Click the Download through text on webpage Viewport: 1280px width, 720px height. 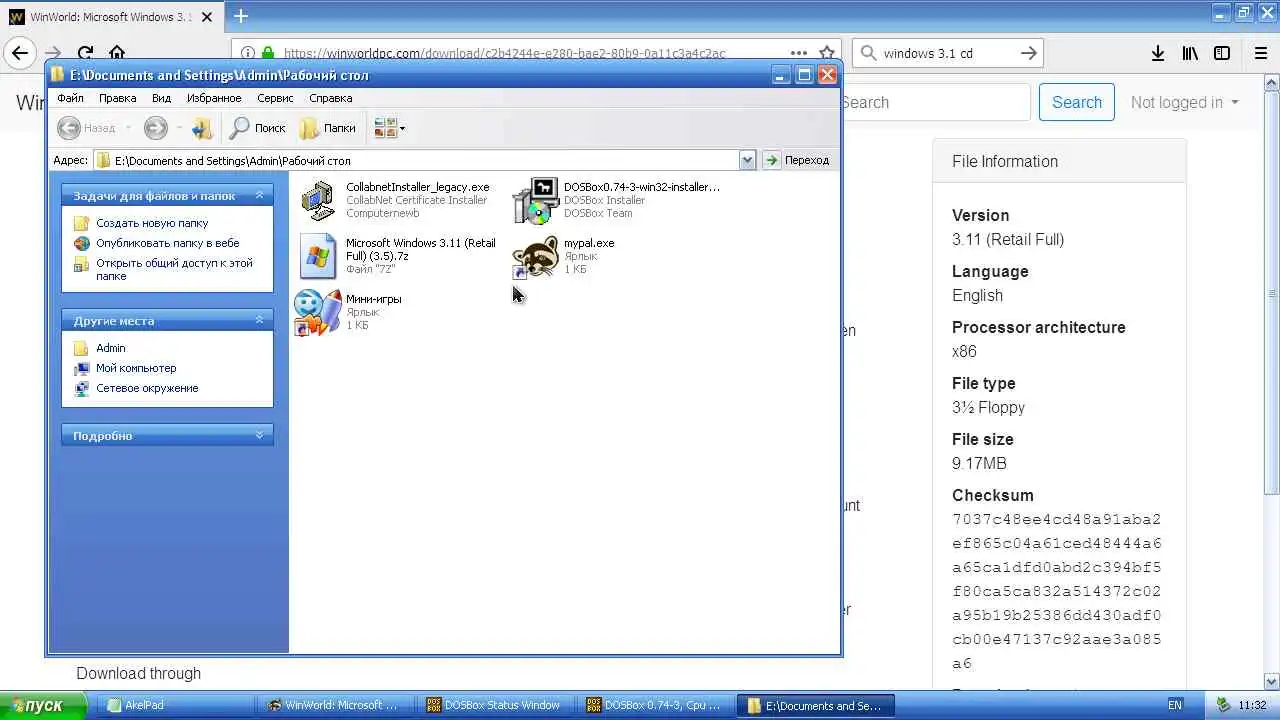point(139,673)
